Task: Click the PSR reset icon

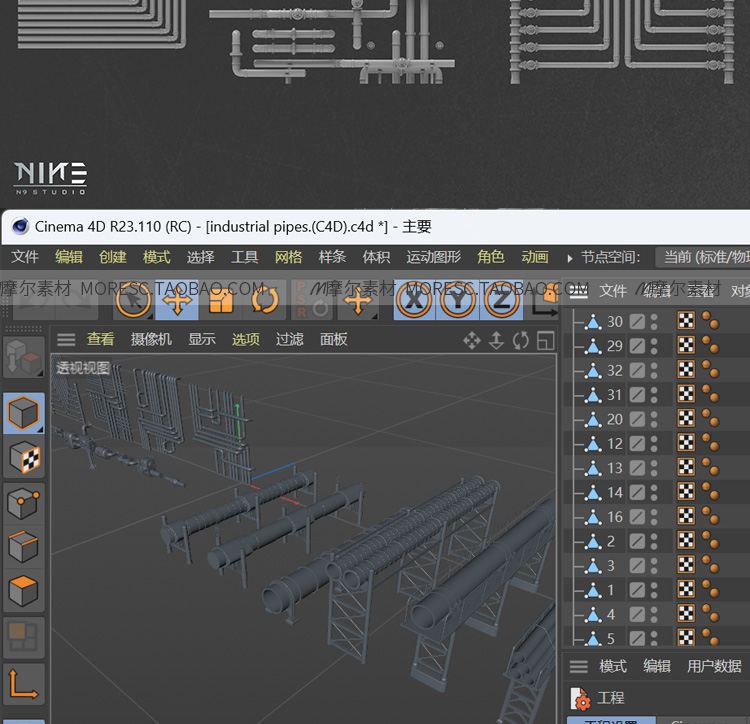Action: tap(314, 300)
